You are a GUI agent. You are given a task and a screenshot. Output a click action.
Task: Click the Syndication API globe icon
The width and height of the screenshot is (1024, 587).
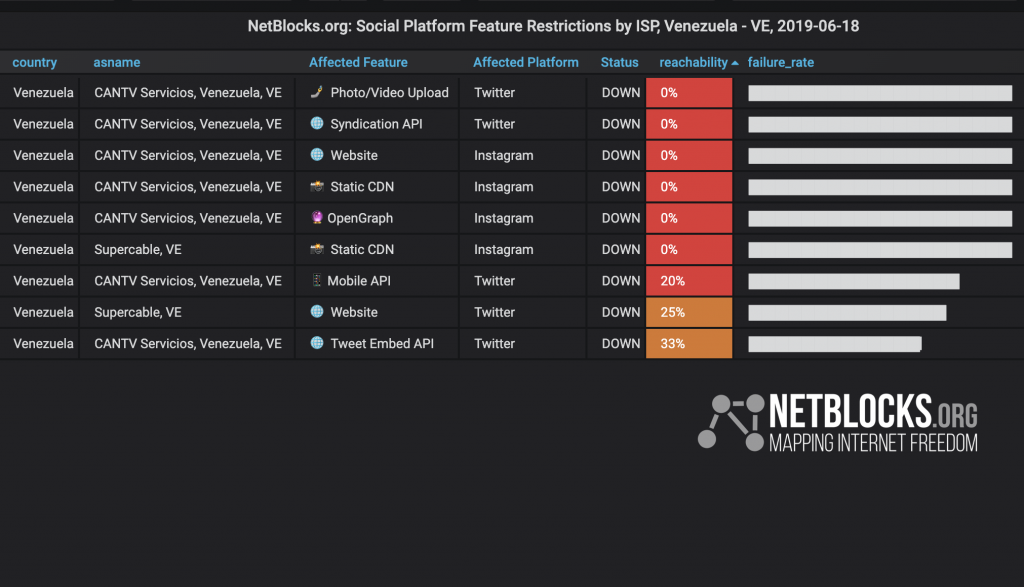click(317, 123)
